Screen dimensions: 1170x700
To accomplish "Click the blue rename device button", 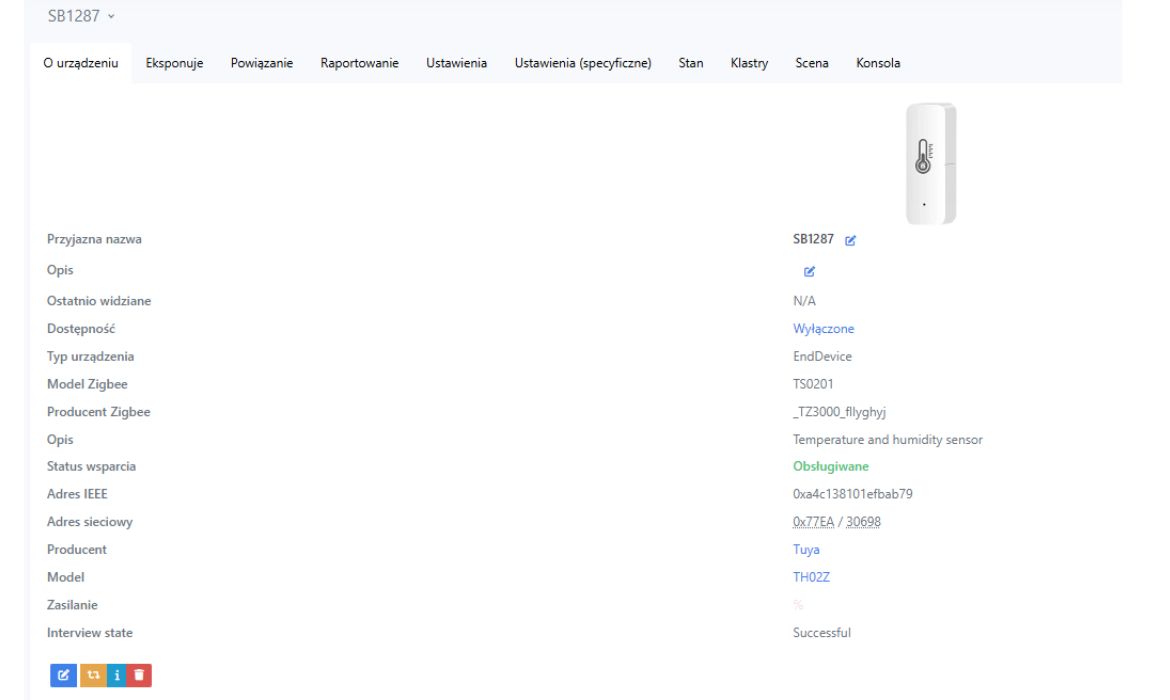I will coord(62,675).
